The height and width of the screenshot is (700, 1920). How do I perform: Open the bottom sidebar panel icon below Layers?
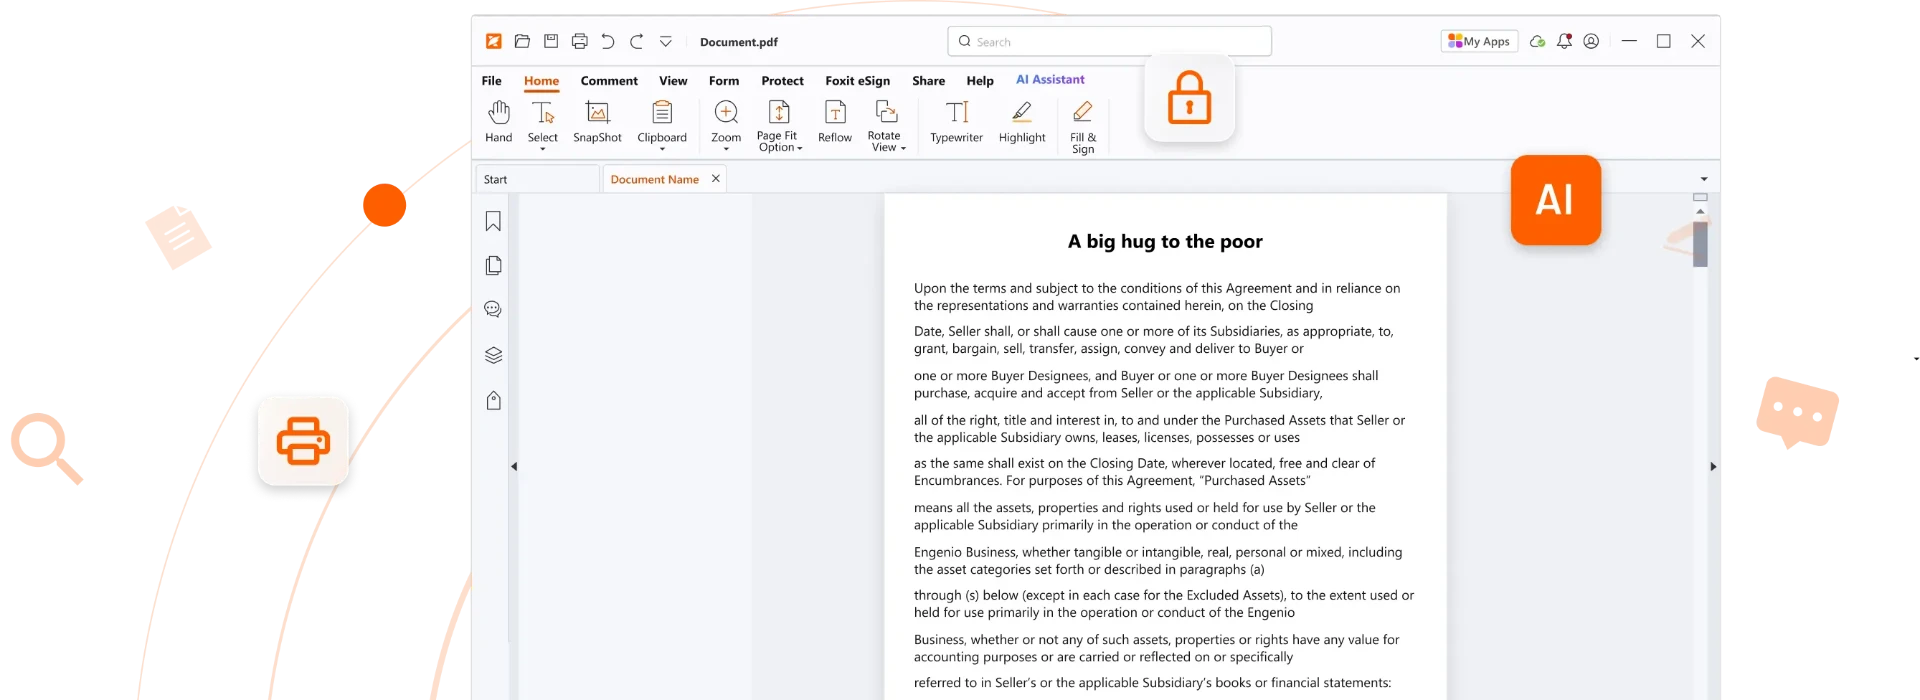tap(493, 401)
